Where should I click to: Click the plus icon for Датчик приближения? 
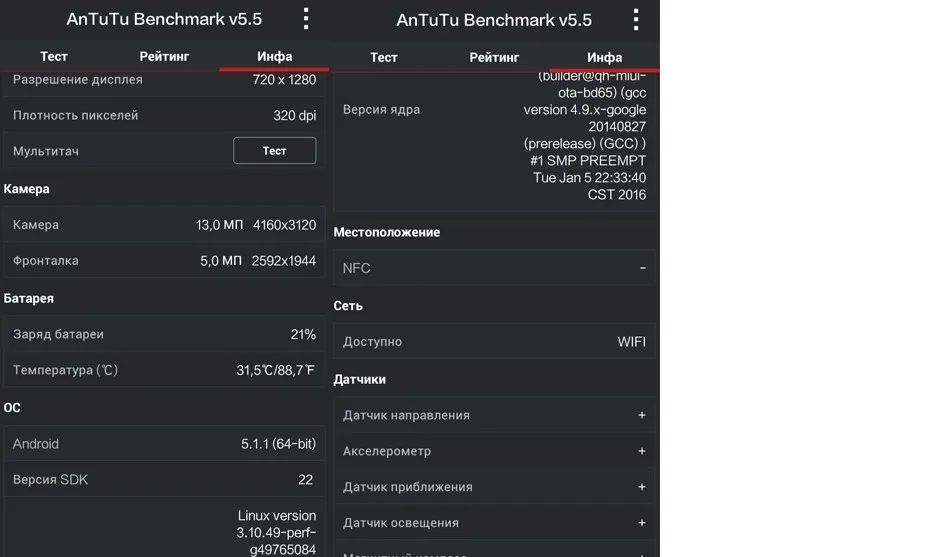[641, 487]
